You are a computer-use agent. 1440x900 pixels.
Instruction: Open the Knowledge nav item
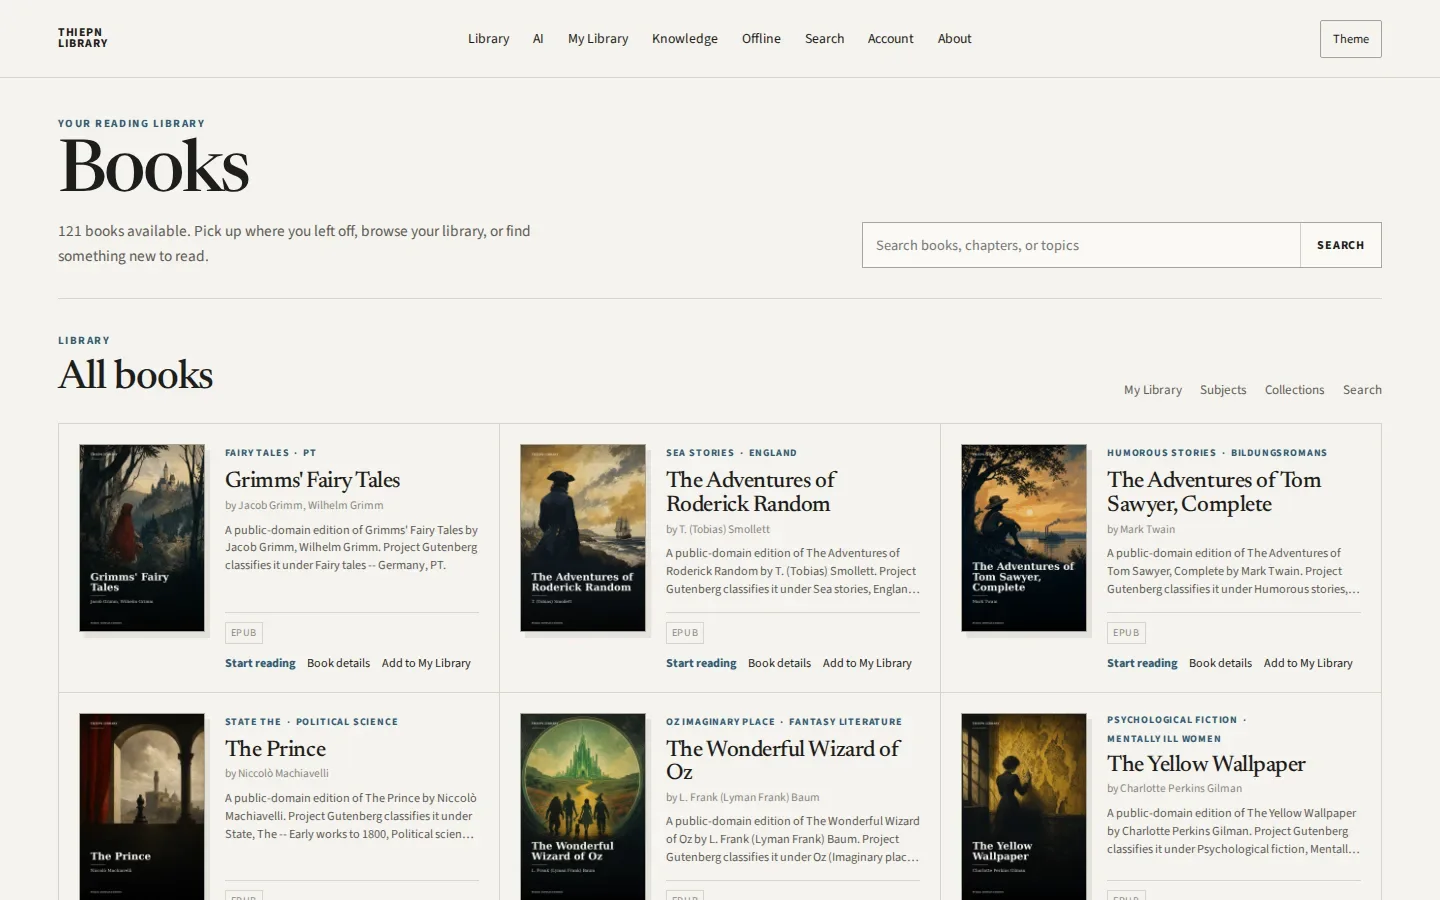pyautogui.click(x=685, y=39)
